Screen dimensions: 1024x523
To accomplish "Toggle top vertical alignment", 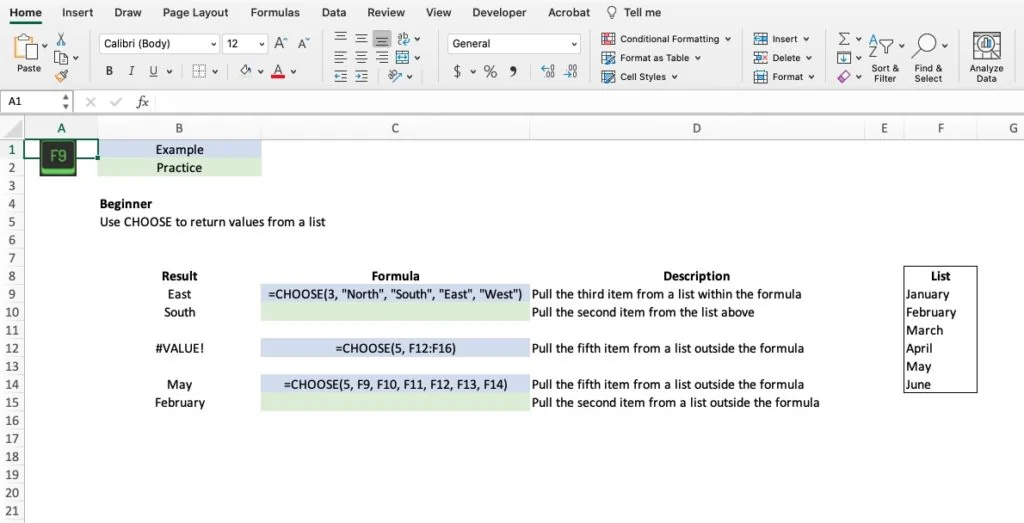I will point(340,39).
